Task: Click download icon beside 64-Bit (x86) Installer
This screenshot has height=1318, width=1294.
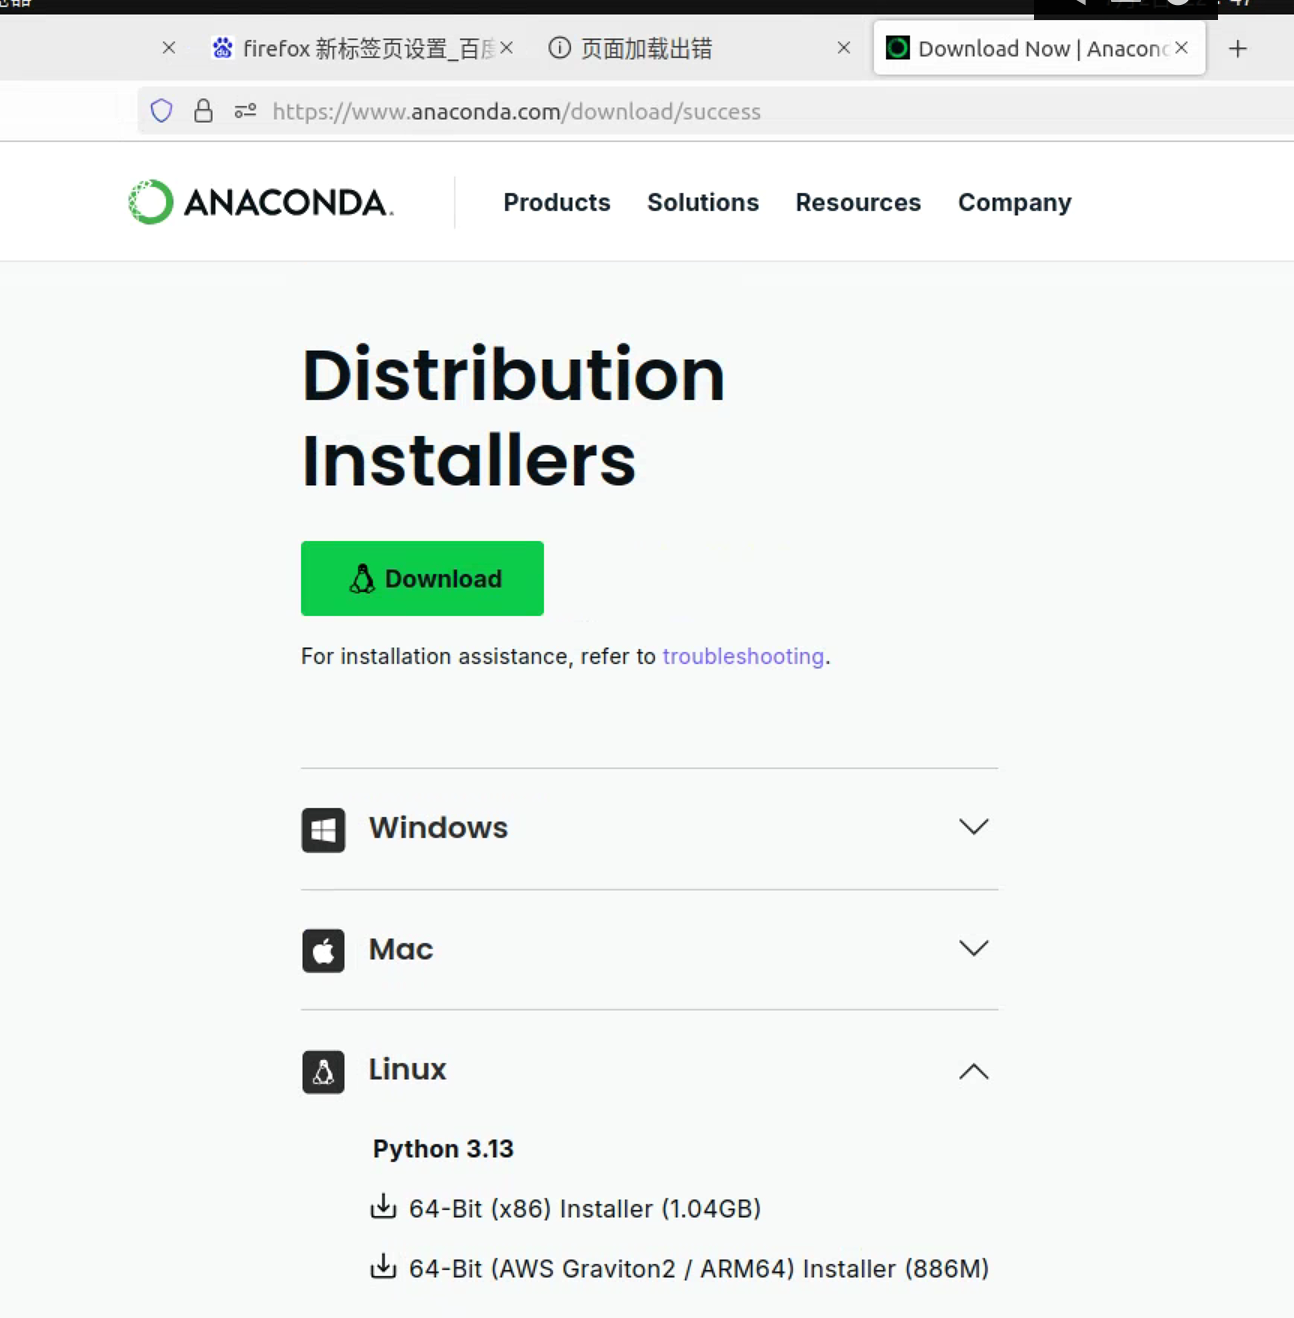Action: (x=383, y=1206)
